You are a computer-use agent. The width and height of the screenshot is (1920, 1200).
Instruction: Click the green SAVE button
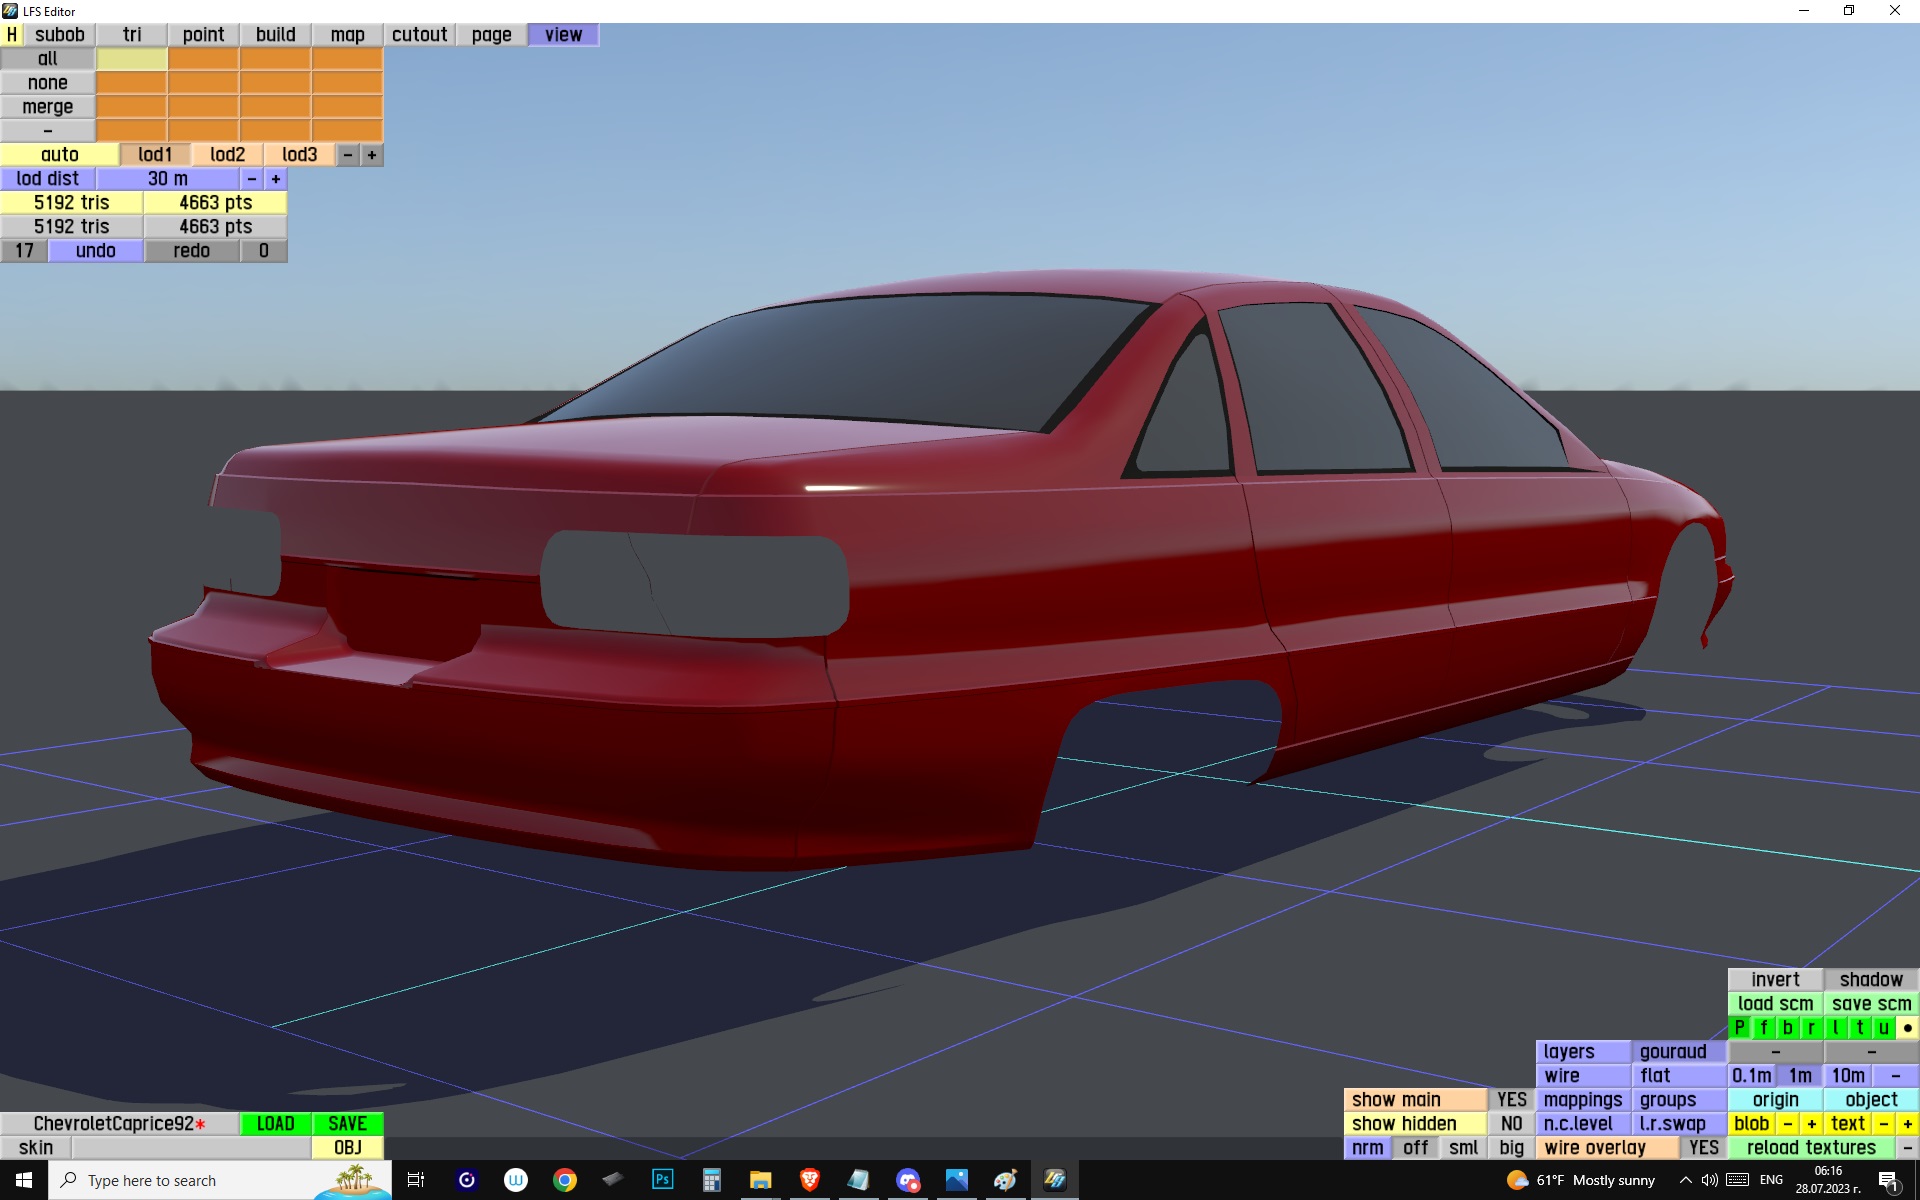tap(347, 1124)
